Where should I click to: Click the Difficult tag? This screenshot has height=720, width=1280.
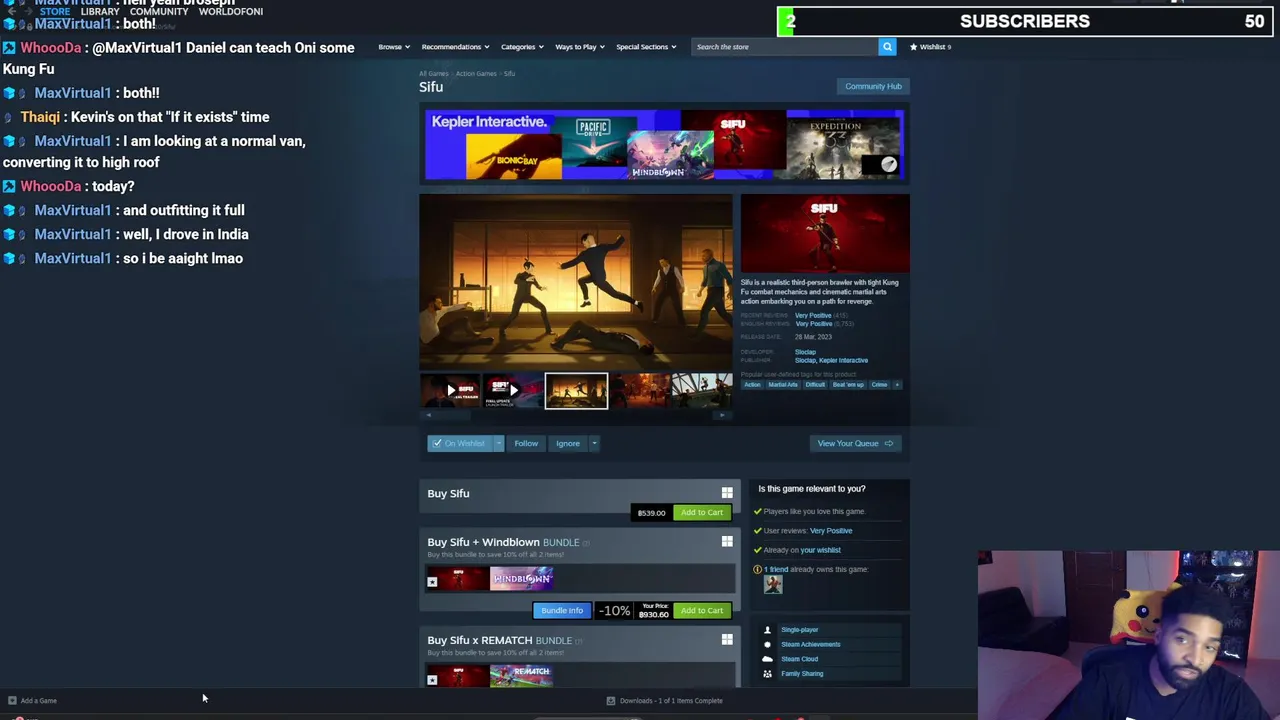(815, 385)
